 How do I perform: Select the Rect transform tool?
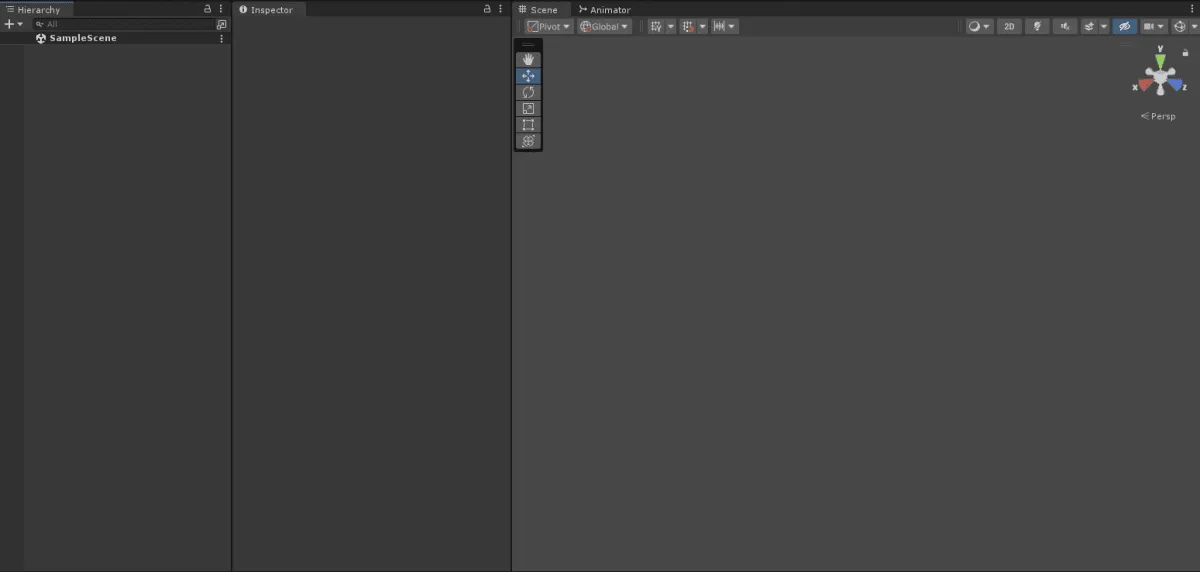pyautogui.click(x=528, y=125)
